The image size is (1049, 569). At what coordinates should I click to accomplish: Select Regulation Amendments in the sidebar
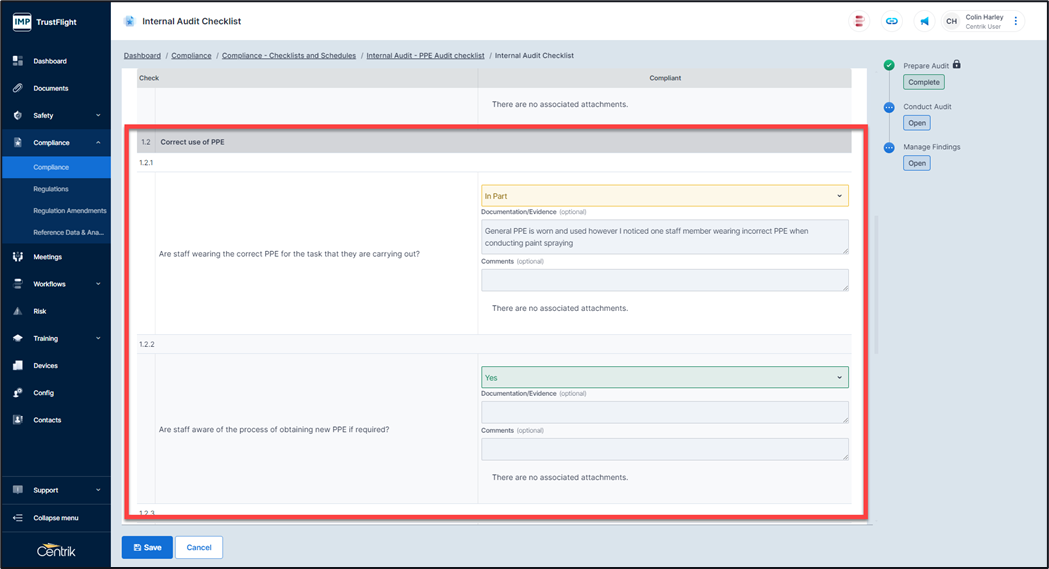[x=69, y=211]
